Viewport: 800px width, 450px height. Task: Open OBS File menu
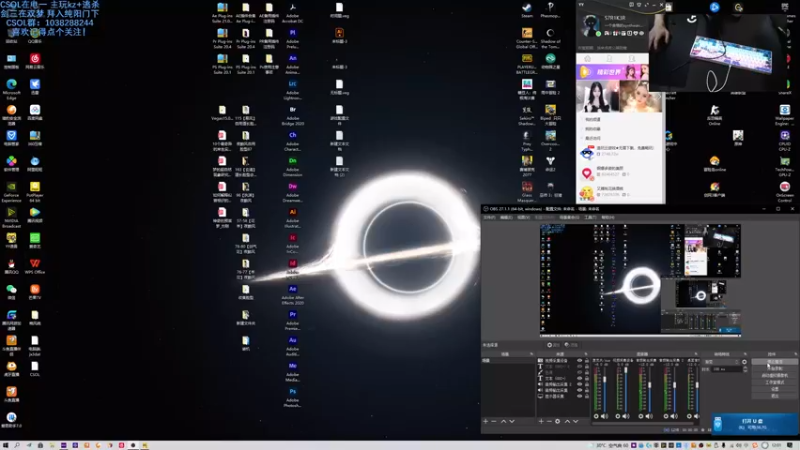pos(489,217)
